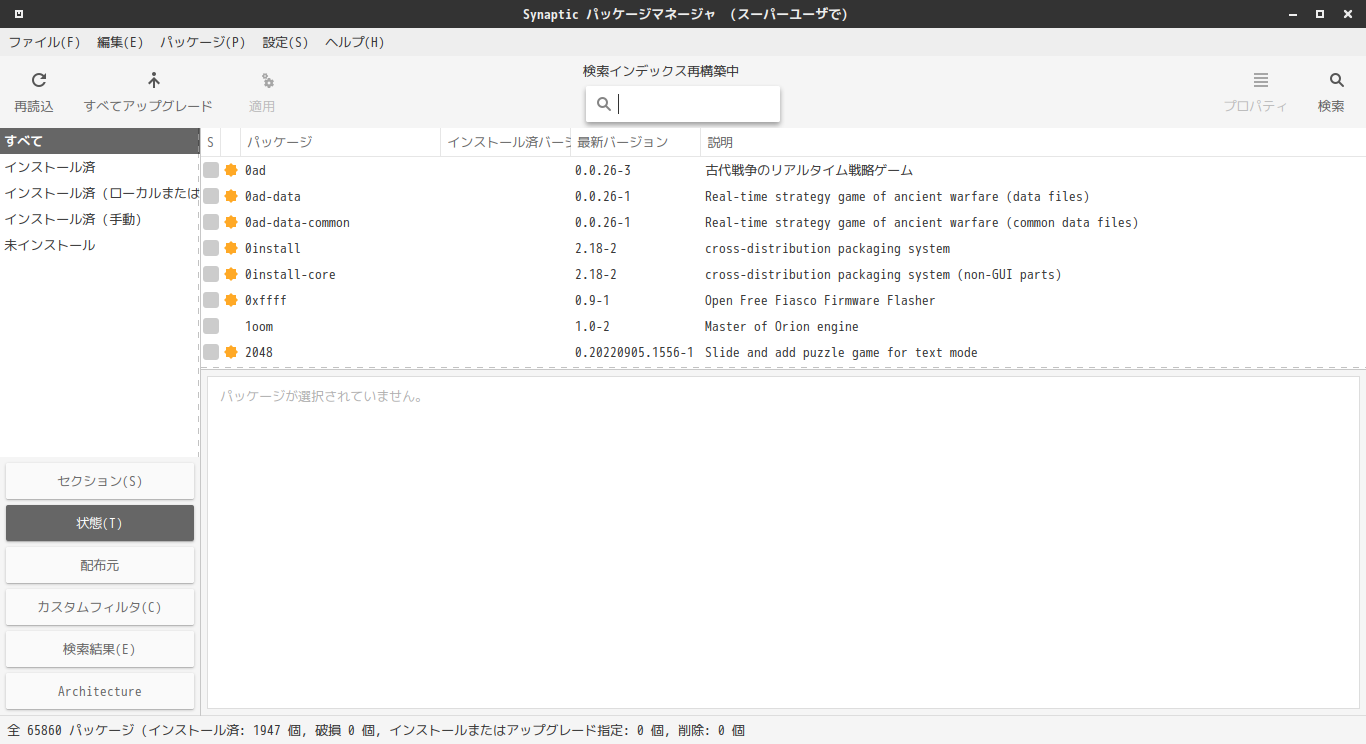
Task: Mark the status box for 0install-core
Action: click(211, 274)
